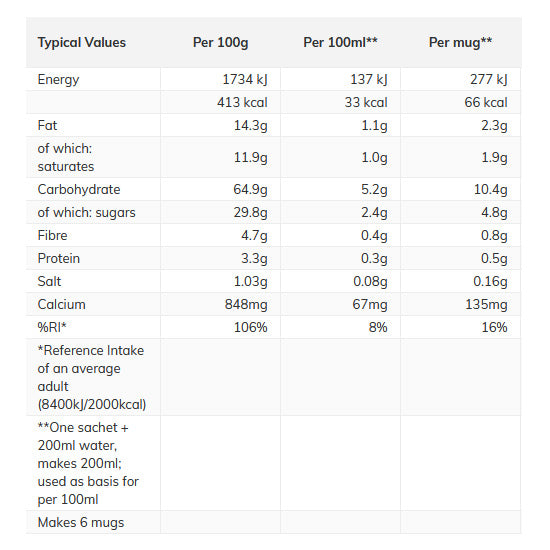The height and width of the screenshot is (550, 550).
Task: Click the Reference Intake footnote text
Action: point(92,377)
